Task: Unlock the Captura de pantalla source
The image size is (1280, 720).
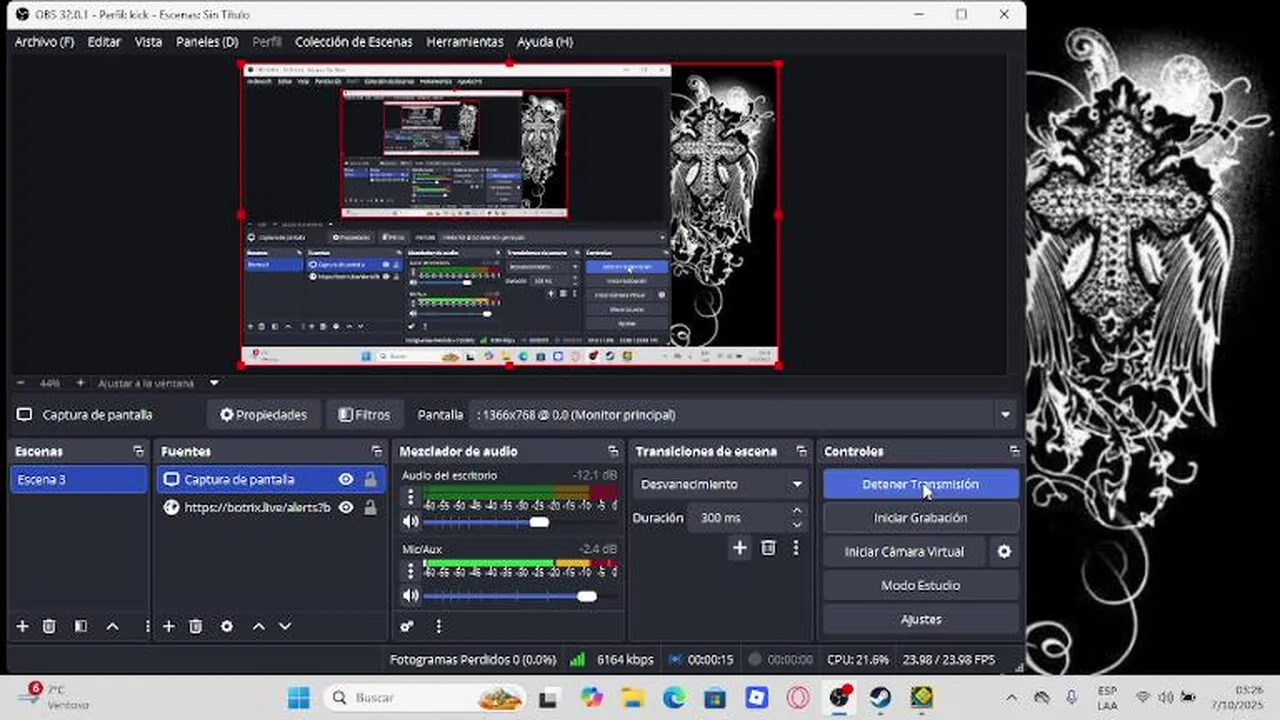Action: [370, 480]
